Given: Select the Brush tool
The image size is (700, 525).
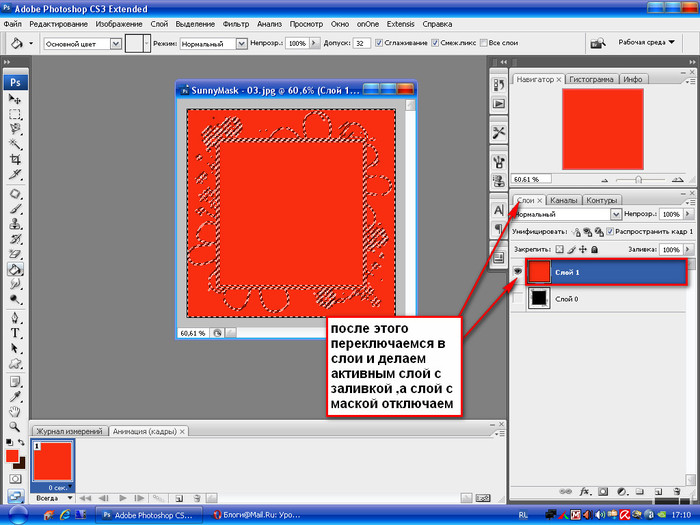Looking at the screenshot, I should click(15, 209).
